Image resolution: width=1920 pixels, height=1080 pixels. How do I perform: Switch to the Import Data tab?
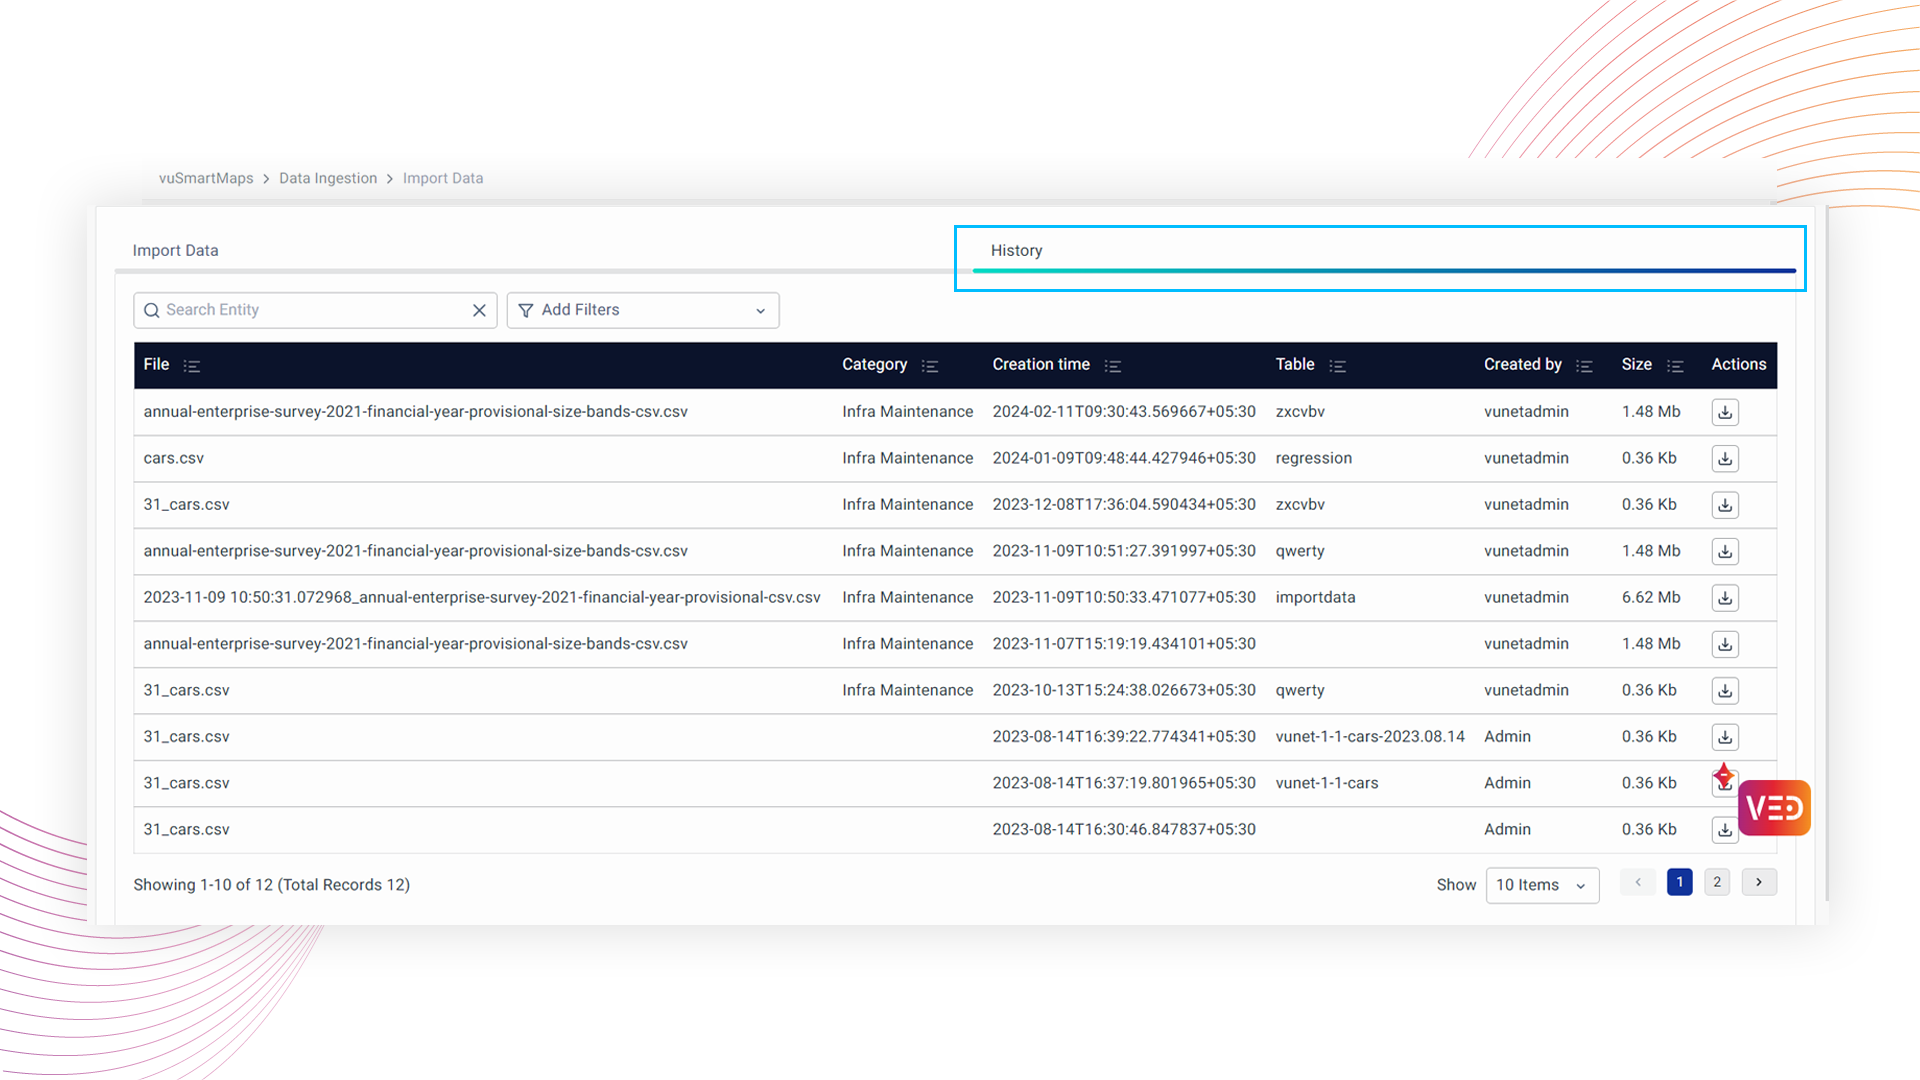(x=176, y=250)
